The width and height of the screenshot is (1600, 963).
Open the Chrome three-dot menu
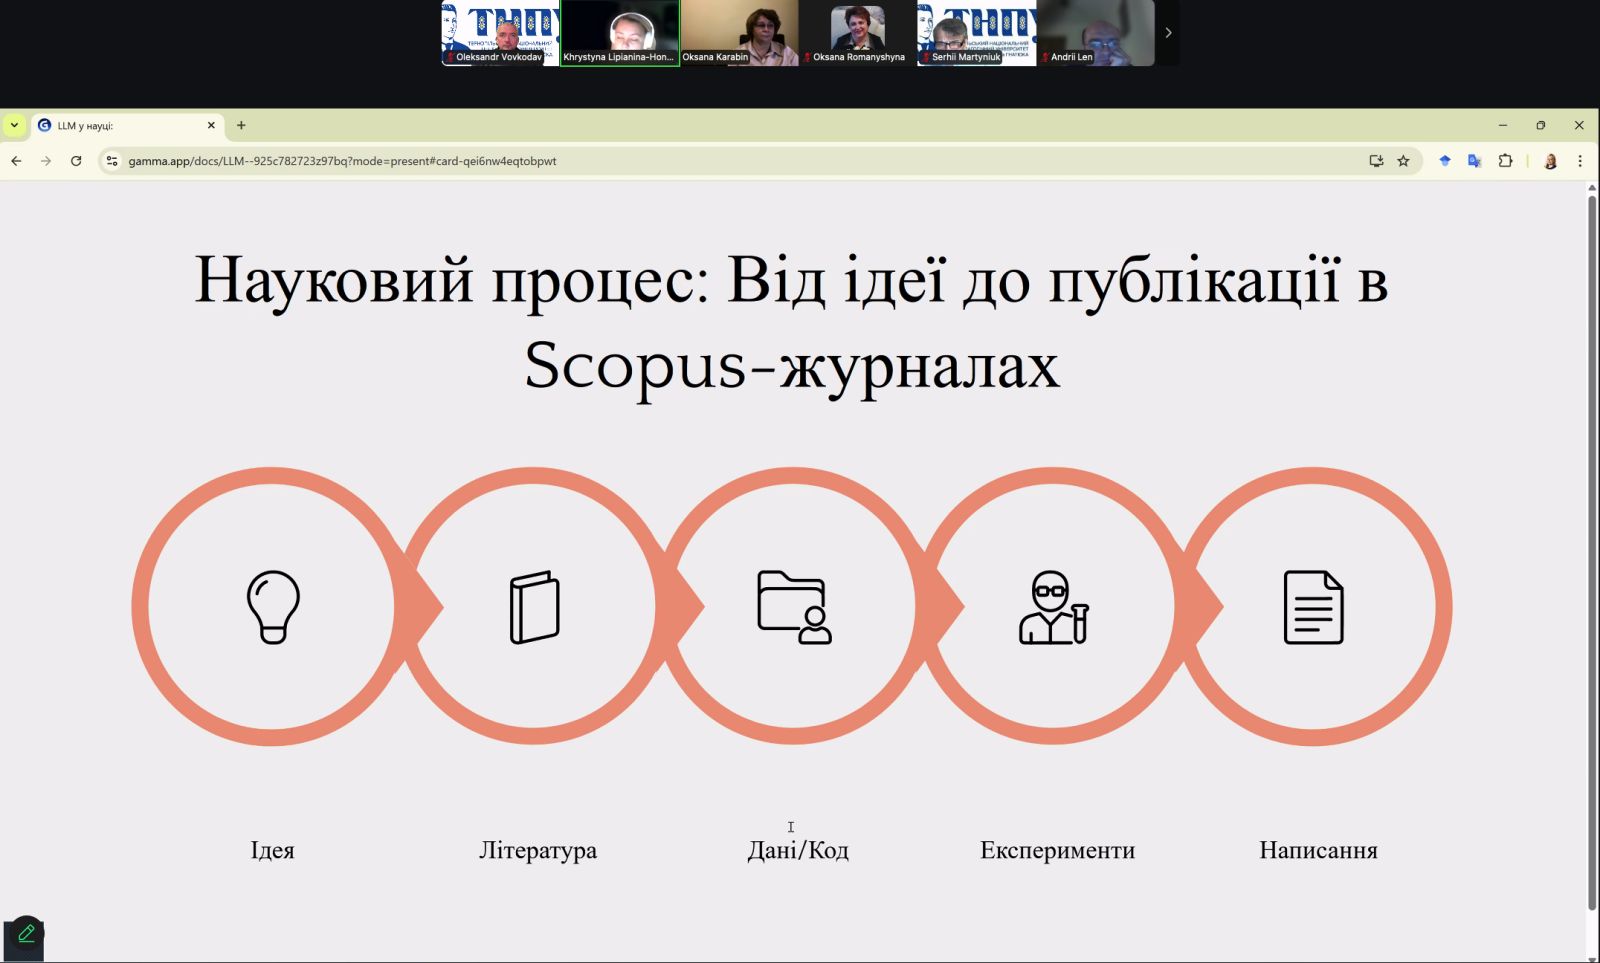[1580, 160]
